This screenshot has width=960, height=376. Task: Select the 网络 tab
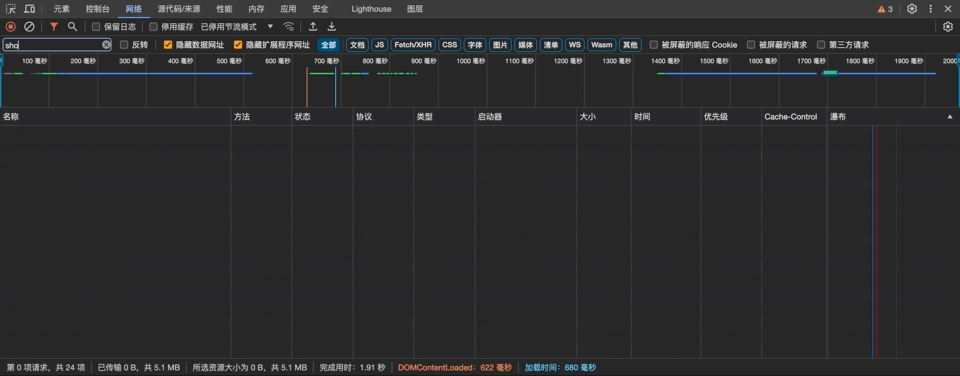pyautogui.click(x=133, y=9)
